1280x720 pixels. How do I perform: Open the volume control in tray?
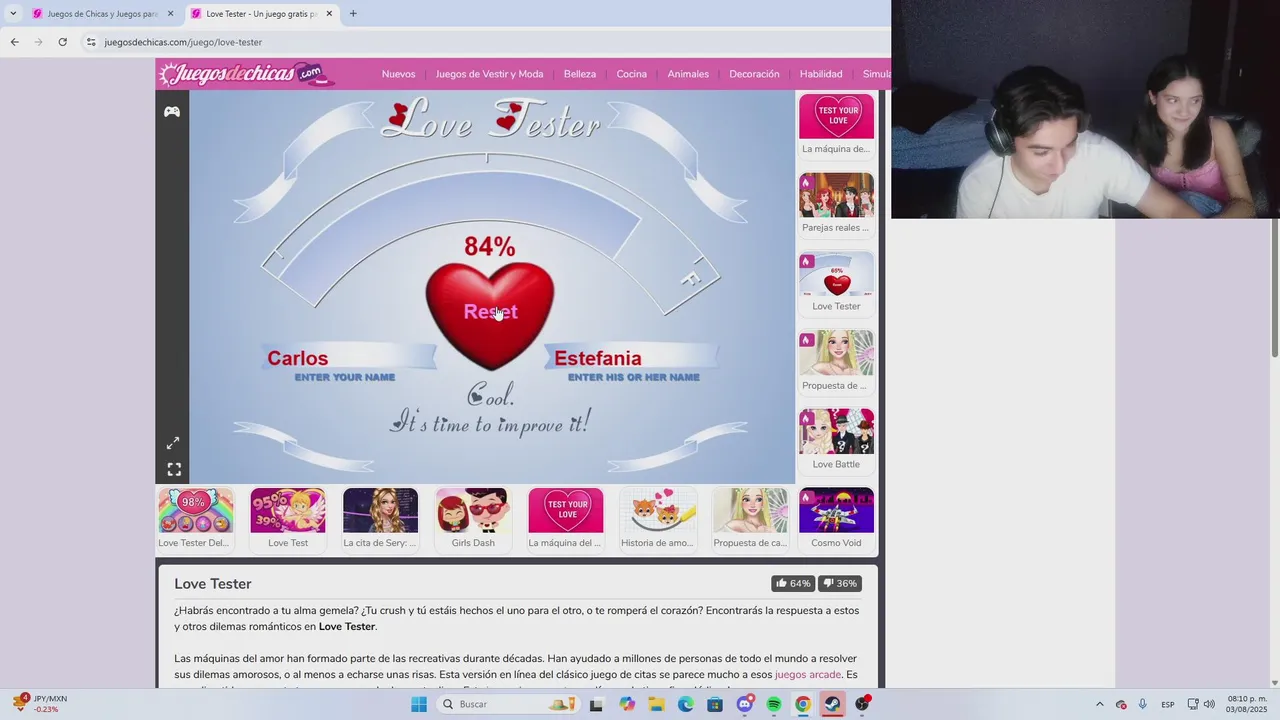[1210, 704]
